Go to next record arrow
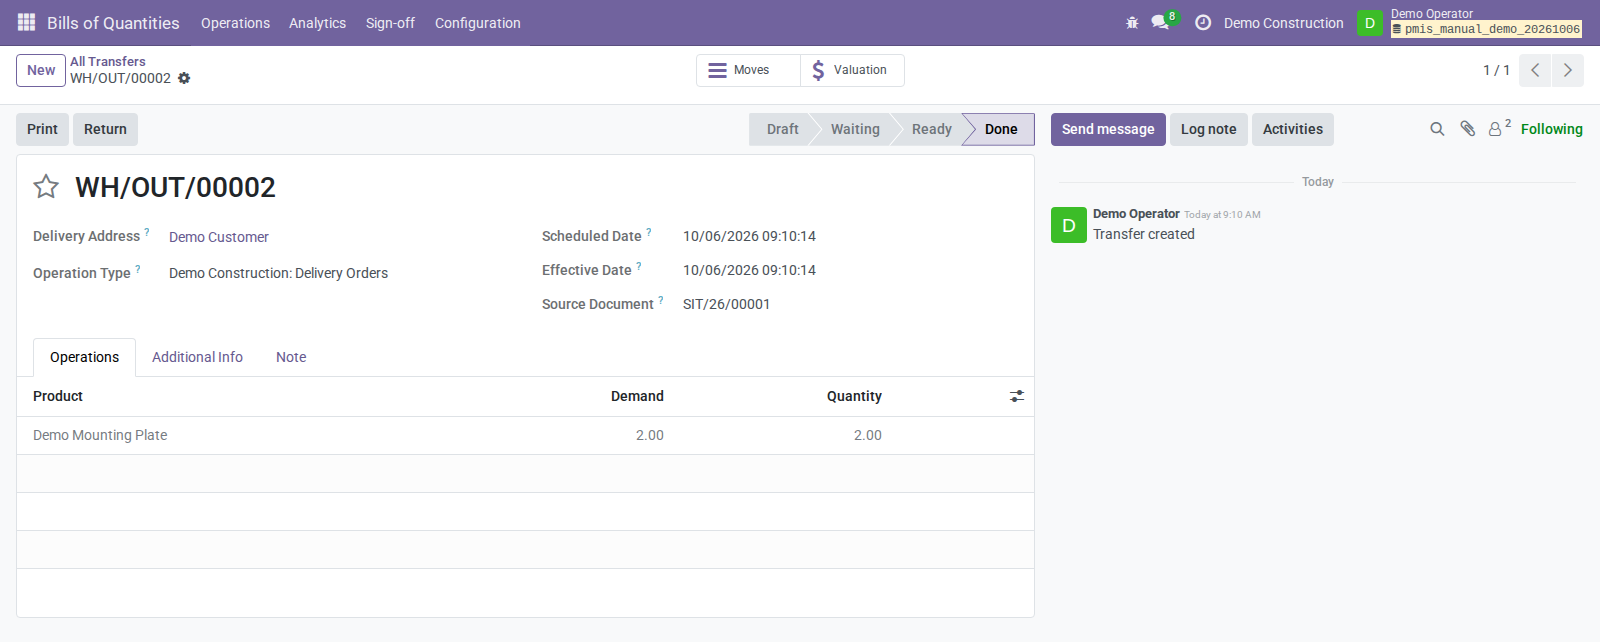Screen dimensions: 1600x642 (x=1567, y=70)
